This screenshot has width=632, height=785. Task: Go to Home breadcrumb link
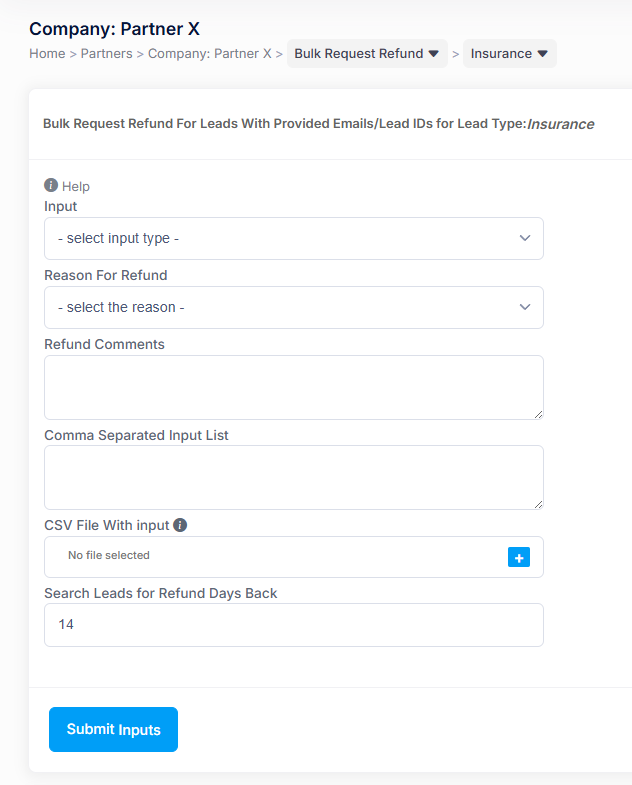47,54
